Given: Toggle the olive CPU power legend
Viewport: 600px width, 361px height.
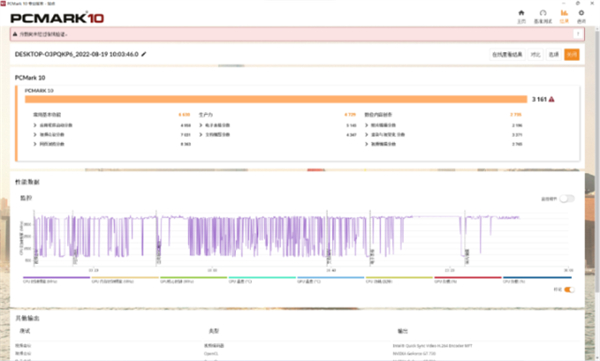Looking at the screenshot, I should tap(399, 280).
